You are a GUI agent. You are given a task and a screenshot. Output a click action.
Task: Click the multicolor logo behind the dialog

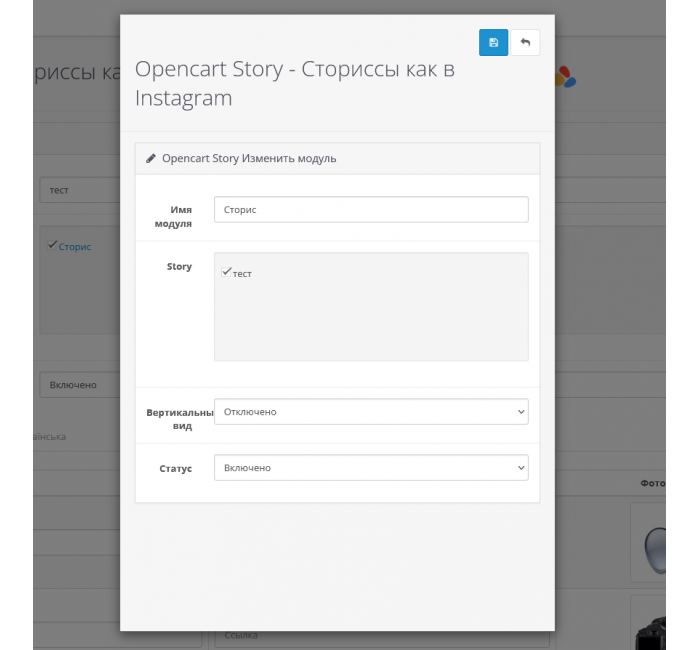[x=566, y=77]
